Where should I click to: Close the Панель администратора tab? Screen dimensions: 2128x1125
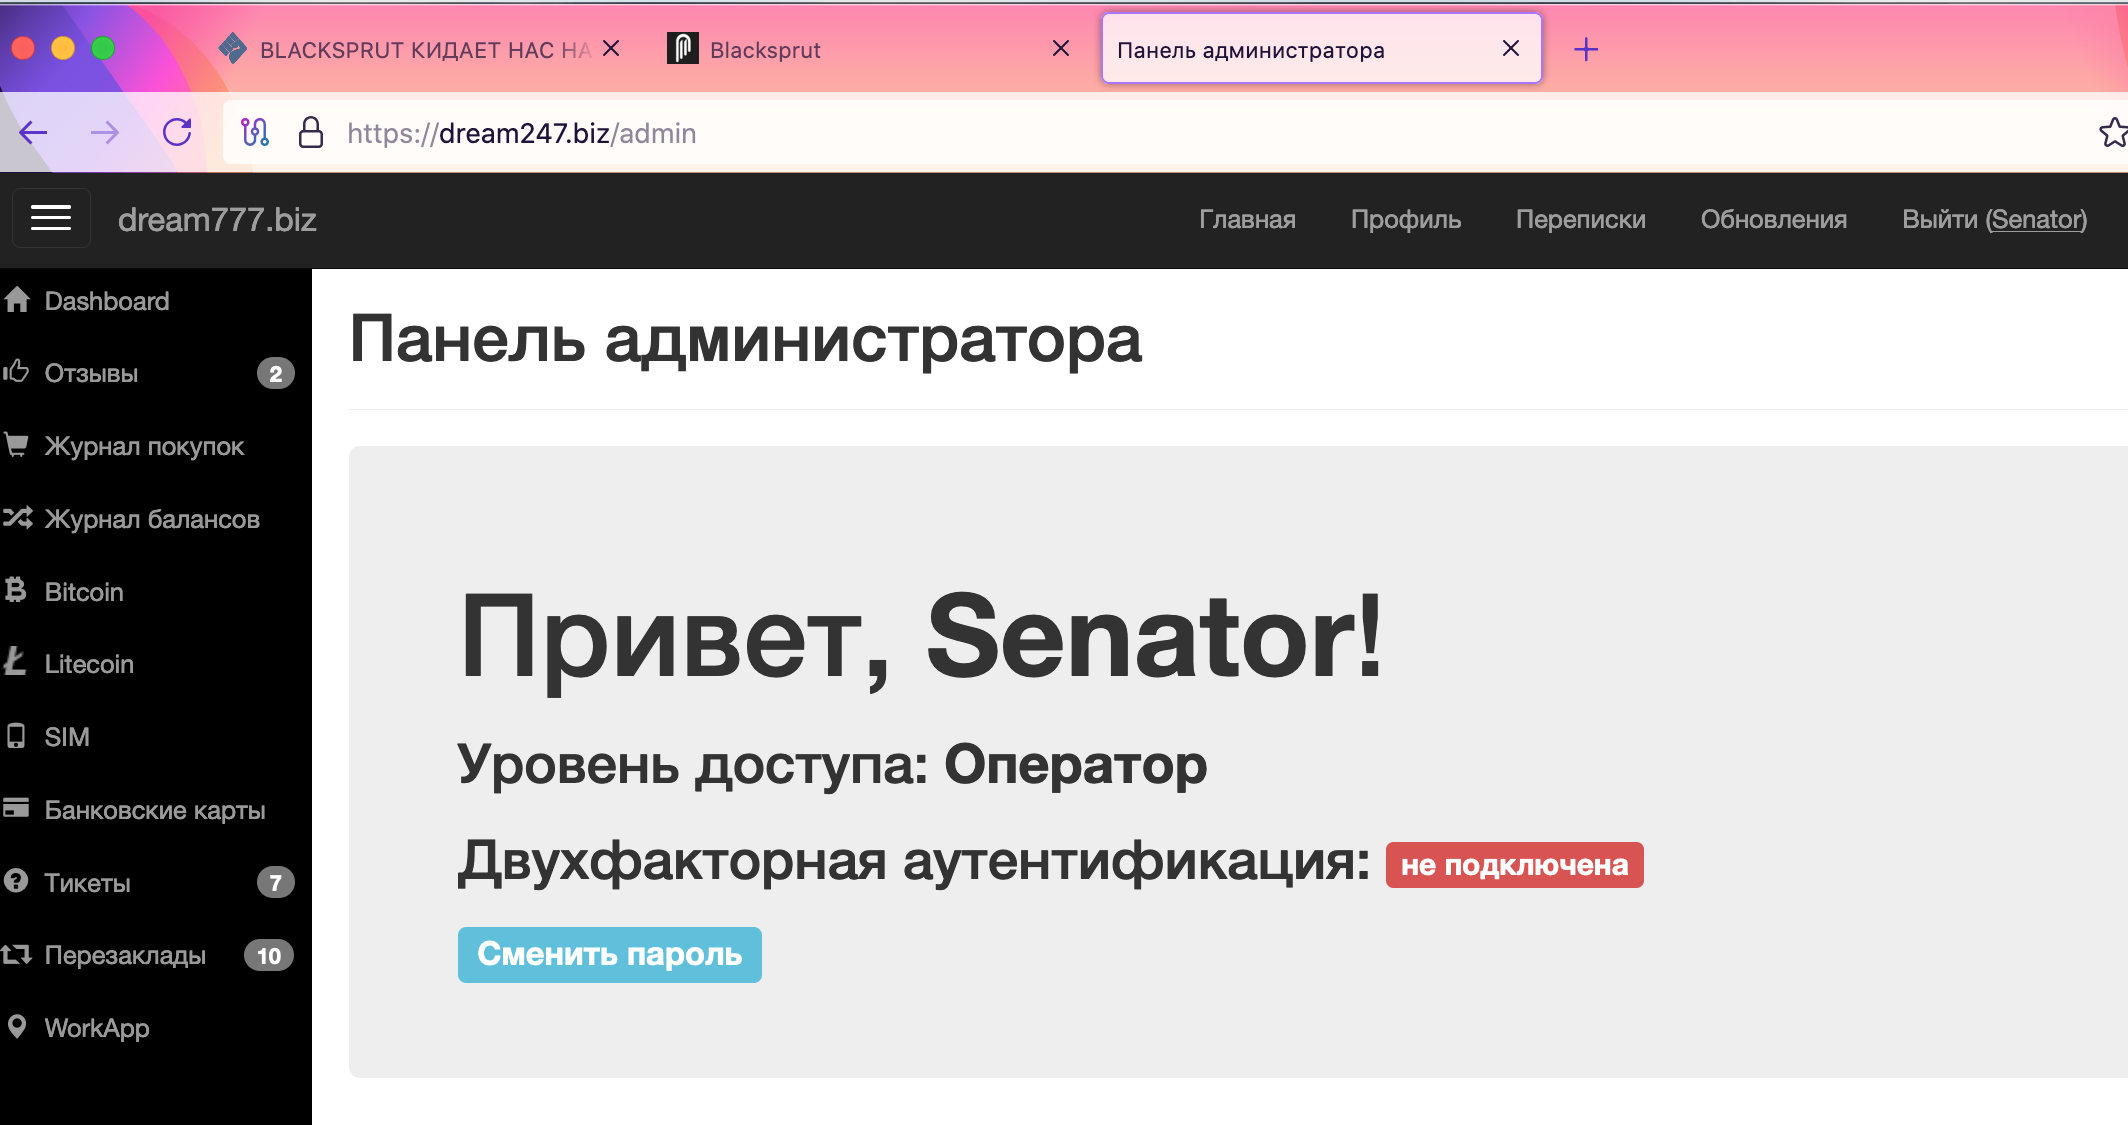(1511, 48)
